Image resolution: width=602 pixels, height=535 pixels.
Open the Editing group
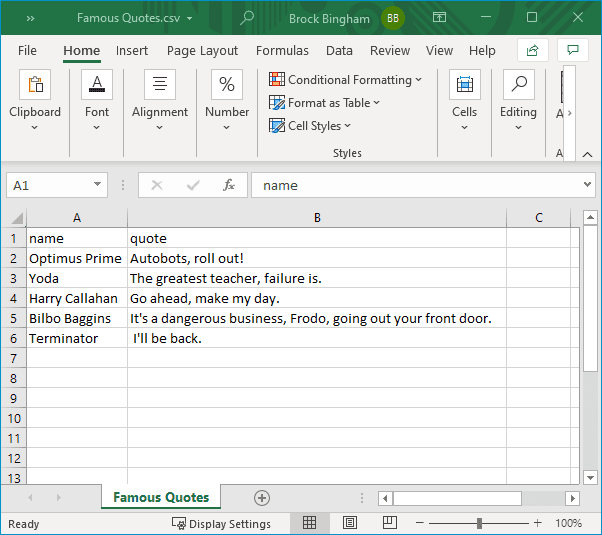pyautogui.click(x=518, y=102)
